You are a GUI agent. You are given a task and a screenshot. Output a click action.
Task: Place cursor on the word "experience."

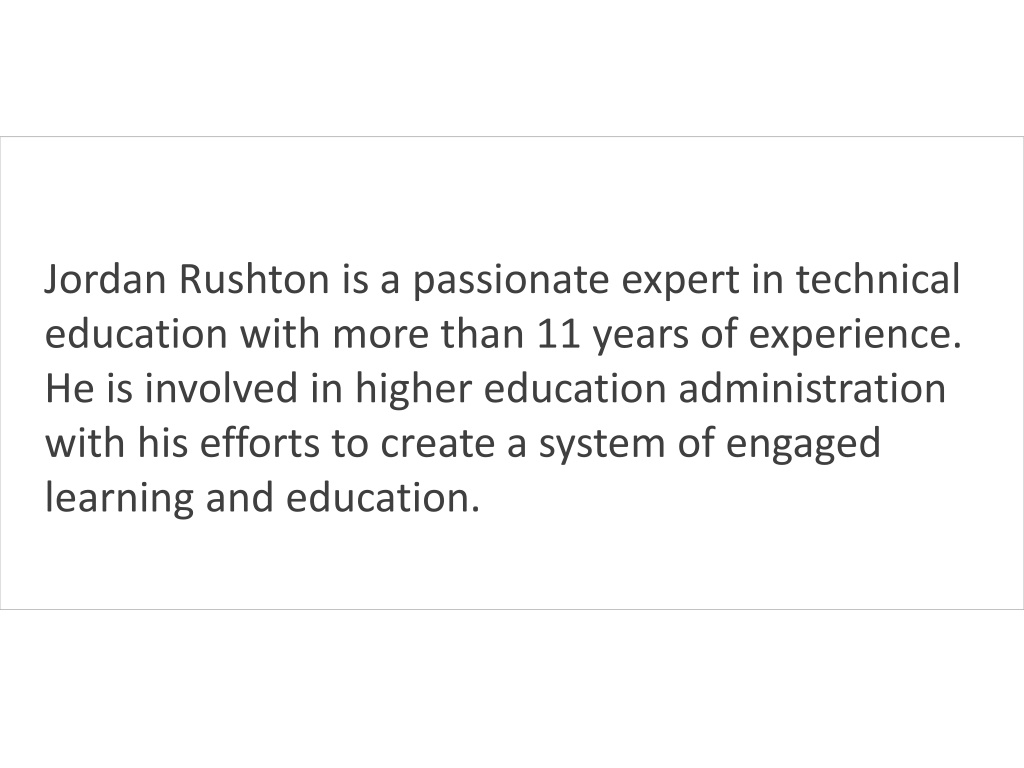click(855, 336)
